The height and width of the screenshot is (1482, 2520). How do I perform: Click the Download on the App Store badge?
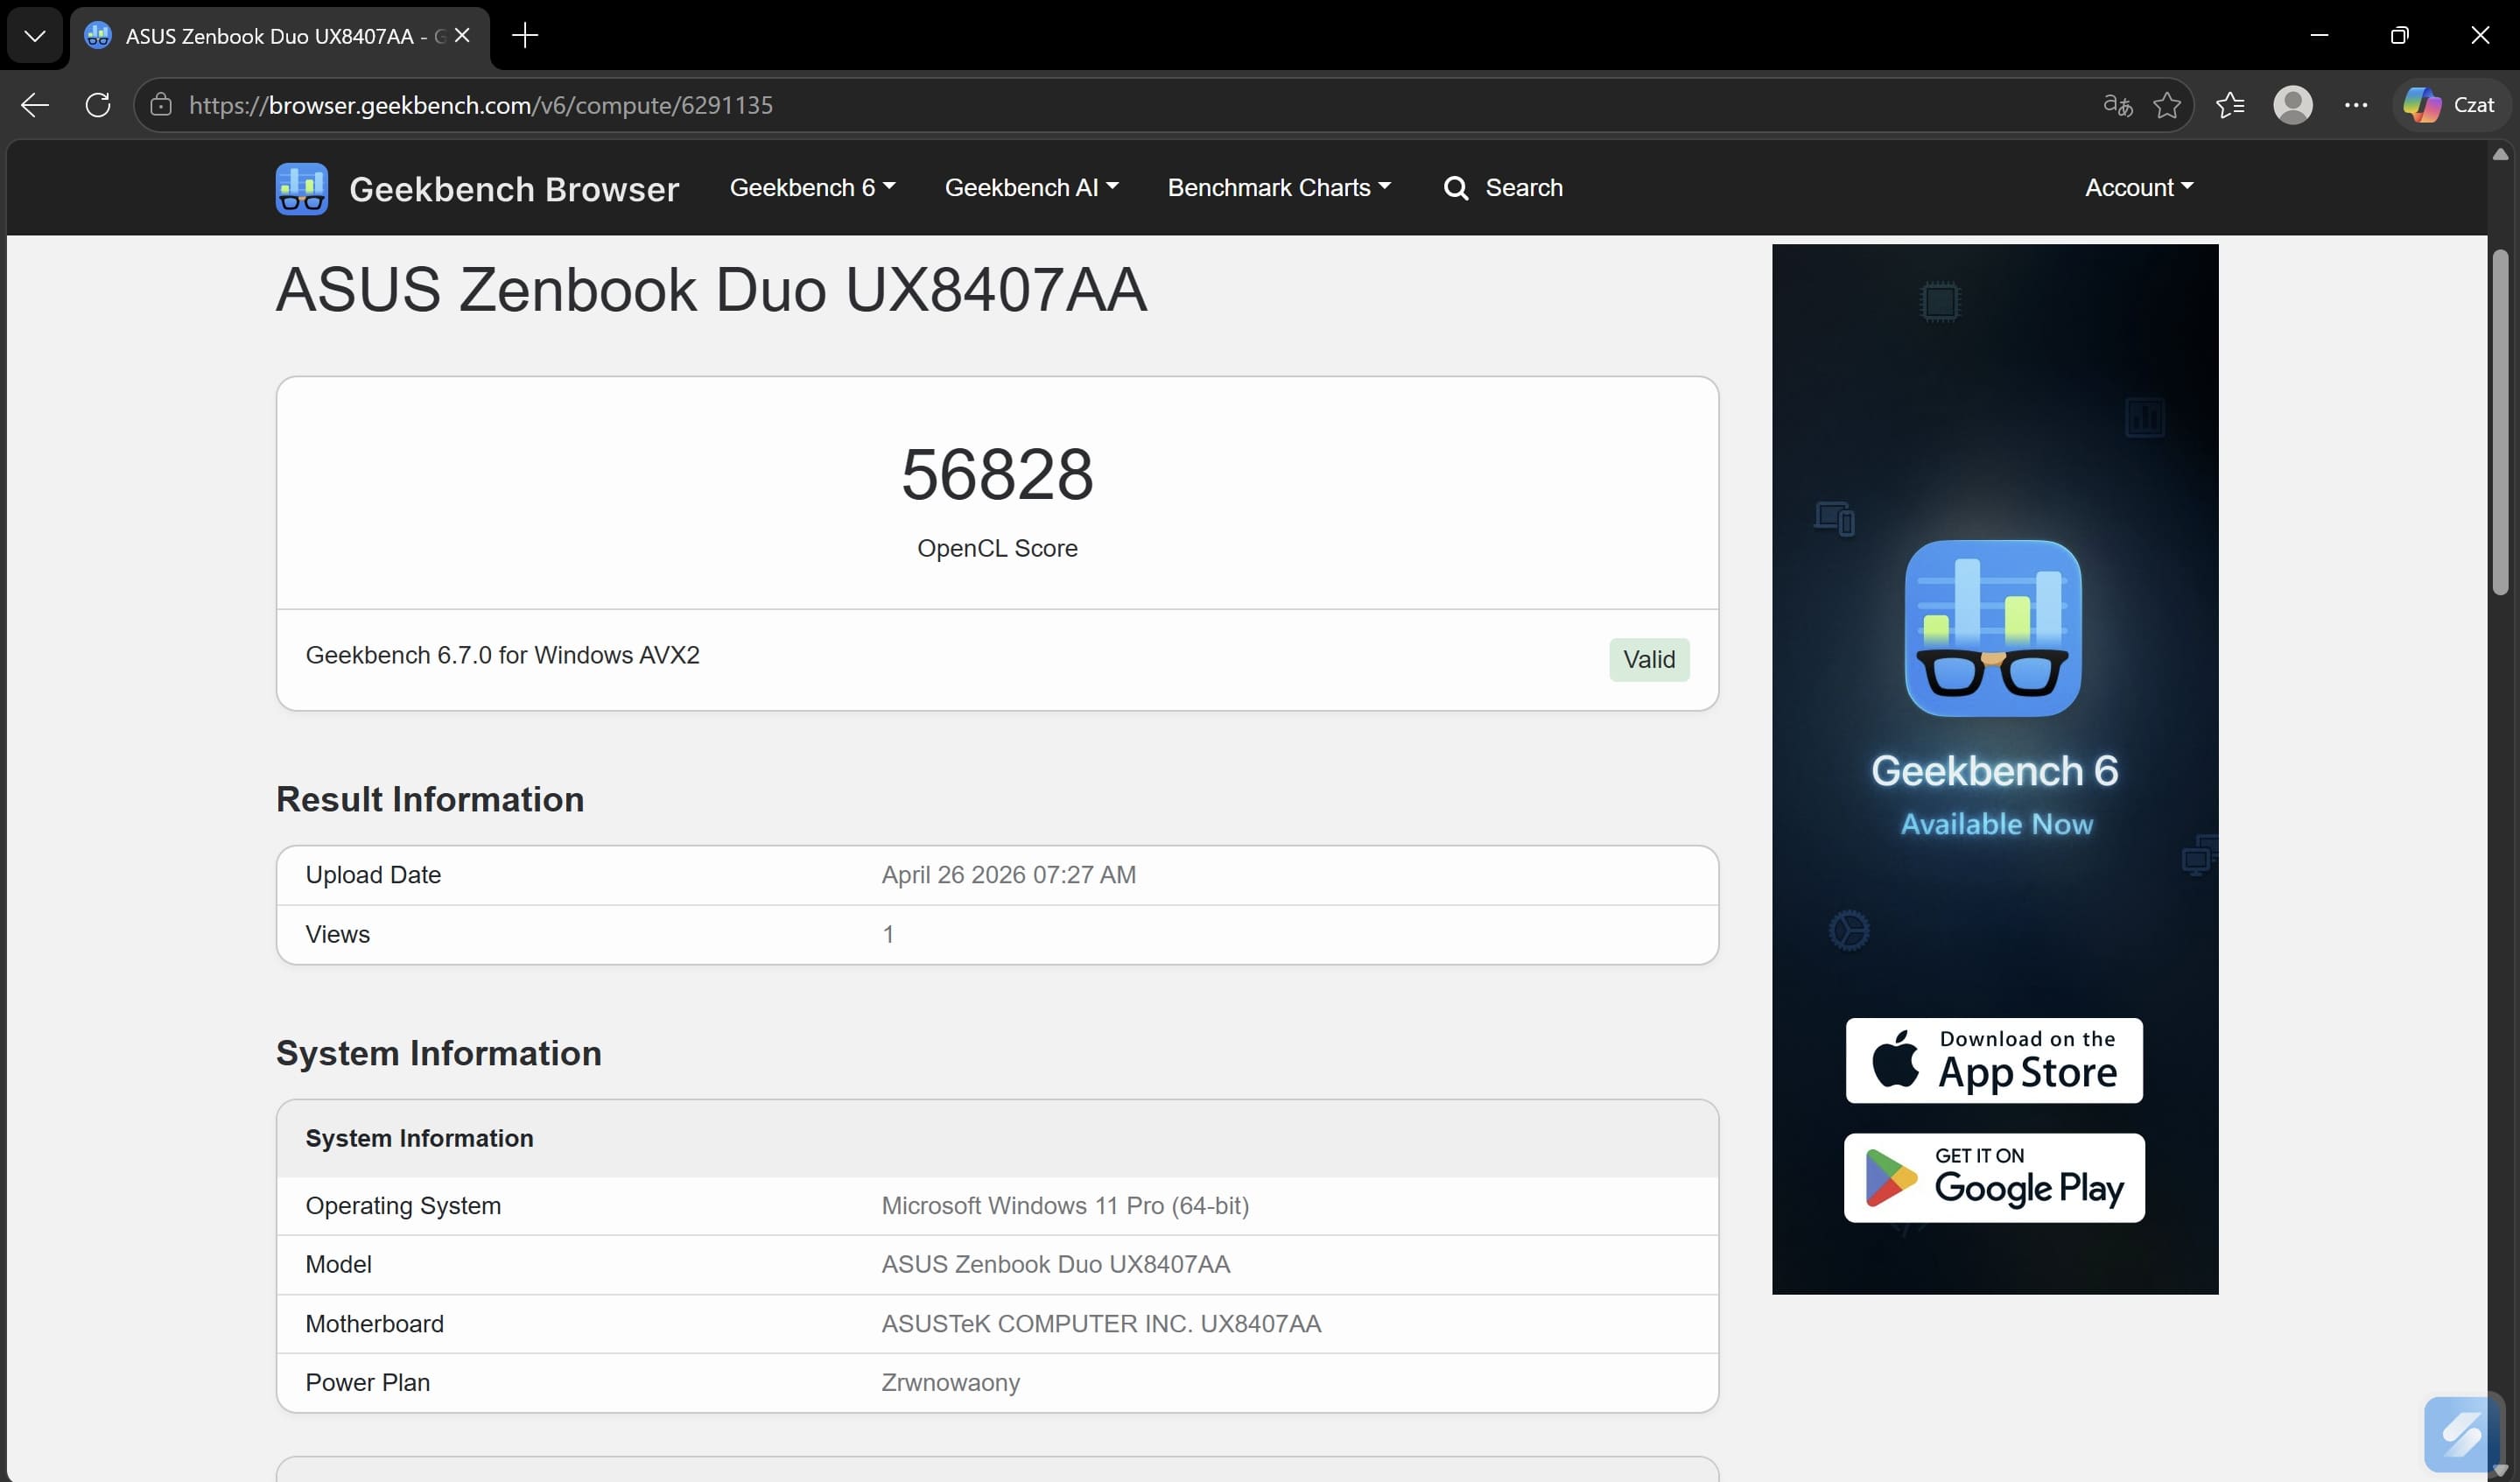(x=1993, y=1060)
